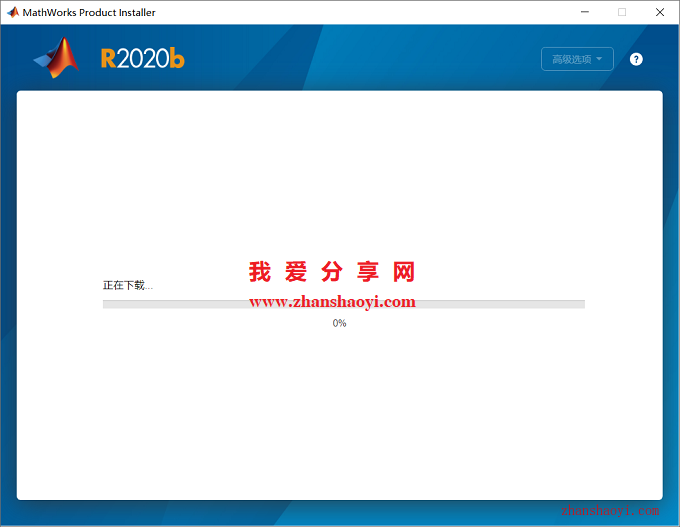Click the R2020b release label
Screen dimensions: 680x527
click(x=143, y=59)
